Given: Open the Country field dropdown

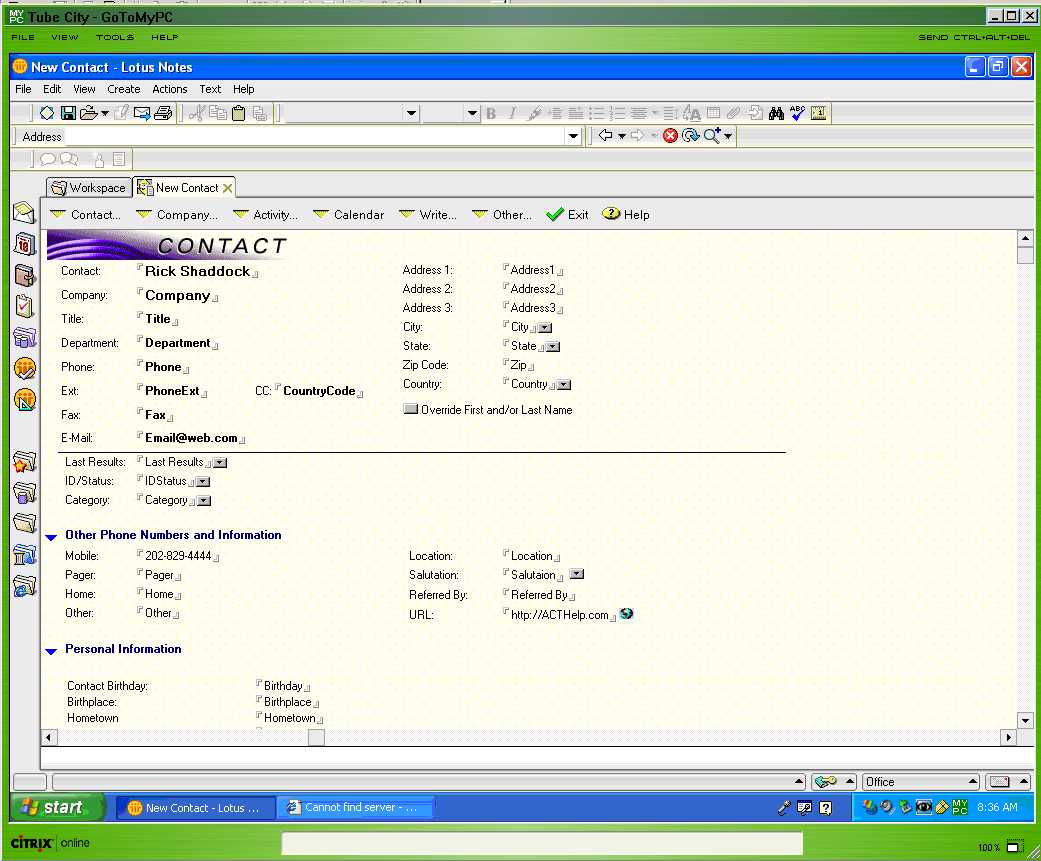Looking at the screenshot, I should click(x=564, y=385).
